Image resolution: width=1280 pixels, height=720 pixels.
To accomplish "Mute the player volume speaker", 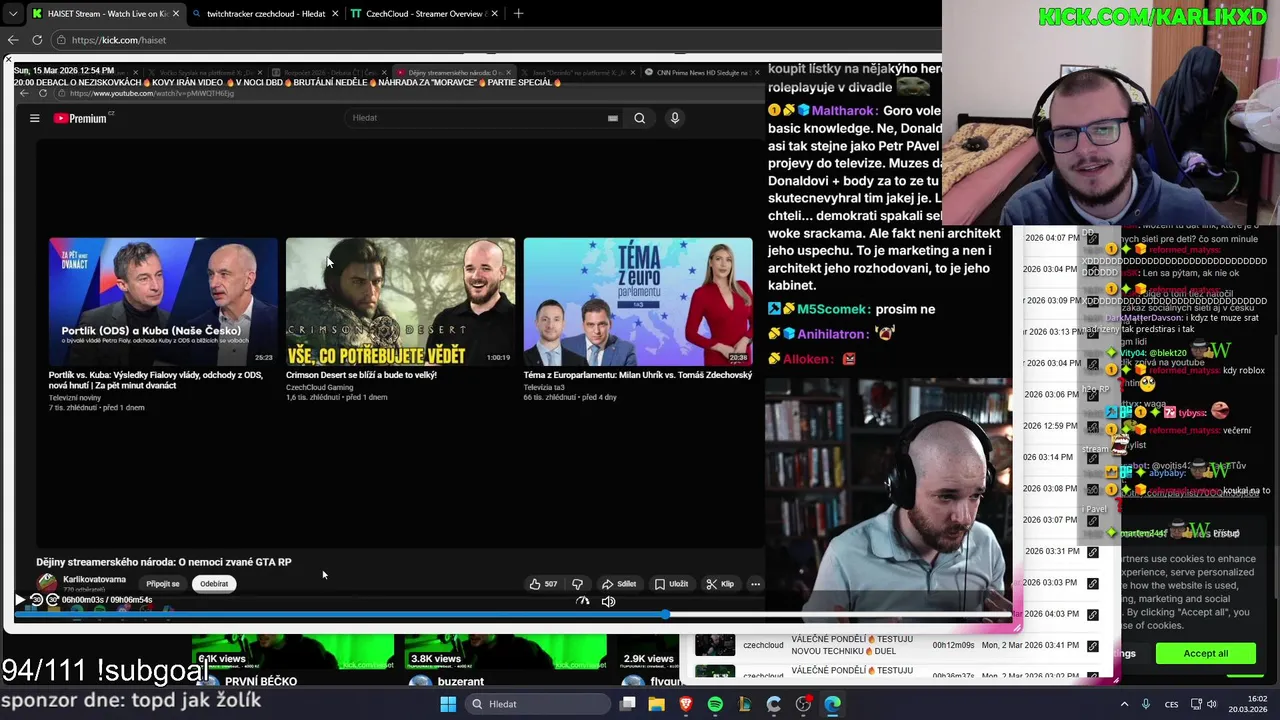I will pyautogui.click(x=608, y=601).
